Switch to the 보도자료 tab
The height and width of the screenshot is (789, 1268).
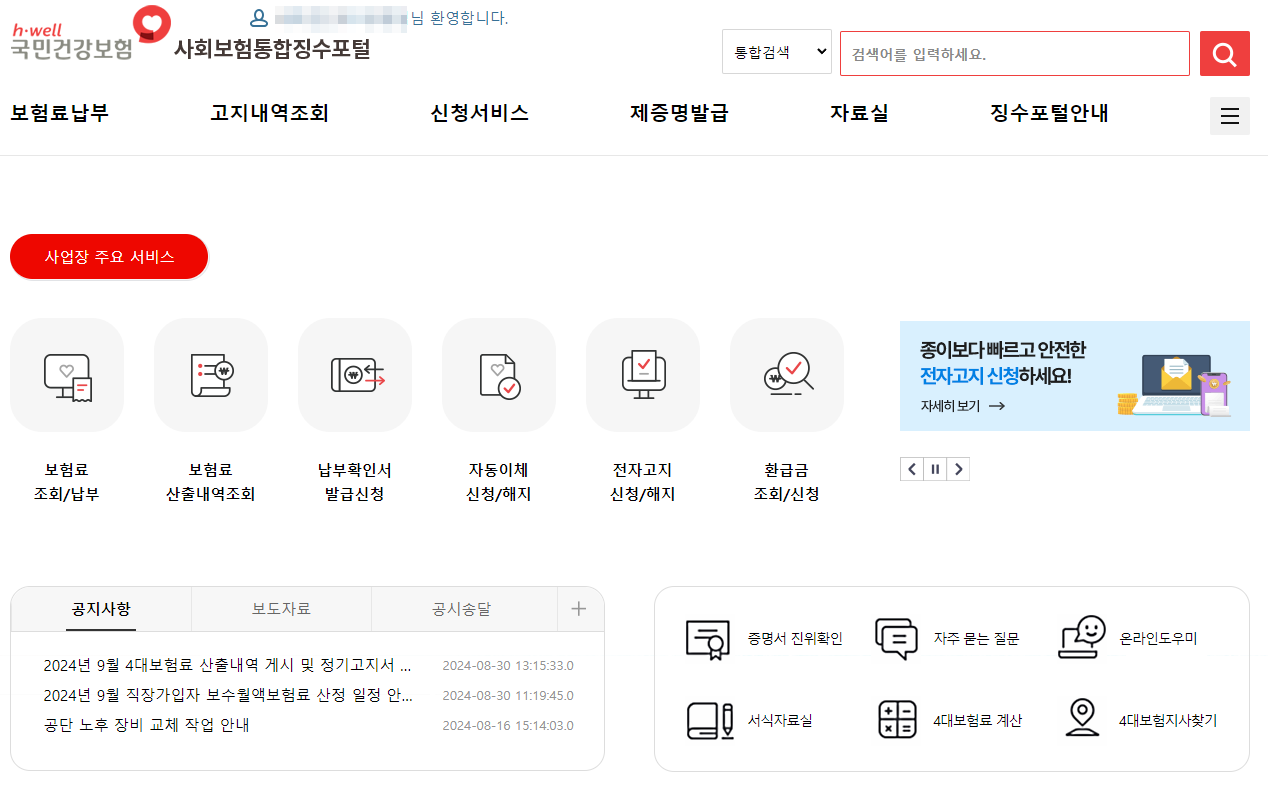click(x=281, y=609)
